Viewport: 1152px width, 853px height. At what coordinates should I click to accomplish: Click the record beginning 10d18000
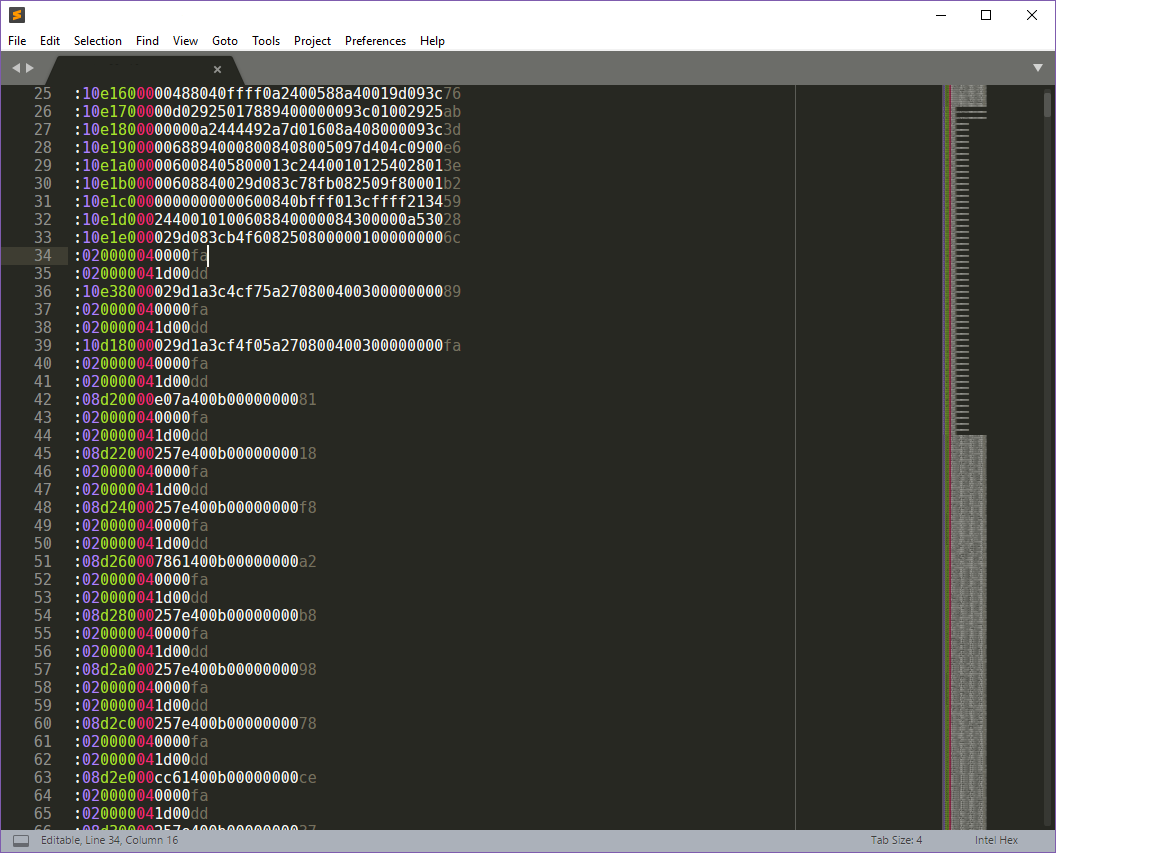[267, 346]
